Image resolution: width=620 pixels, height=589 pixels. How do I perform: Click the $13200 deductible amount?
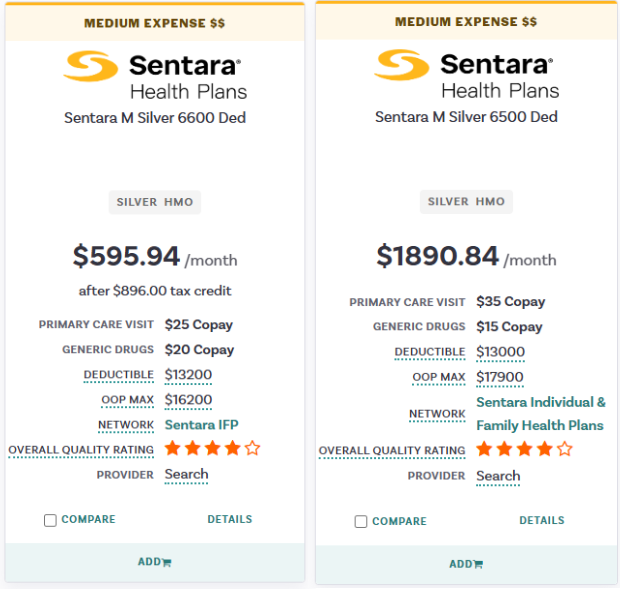point(188,375)
